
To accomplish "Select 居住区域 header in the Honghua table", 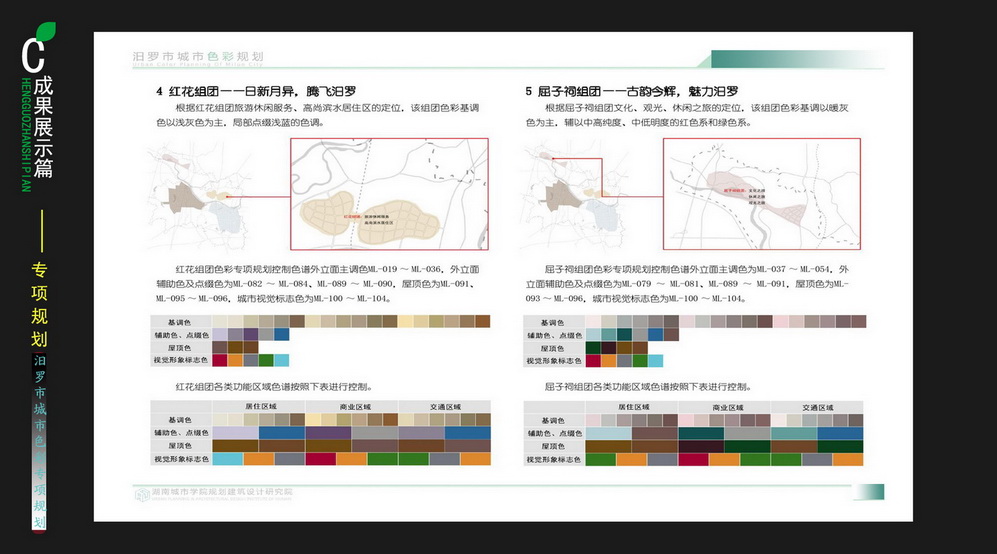I will (x=260, y=407).
